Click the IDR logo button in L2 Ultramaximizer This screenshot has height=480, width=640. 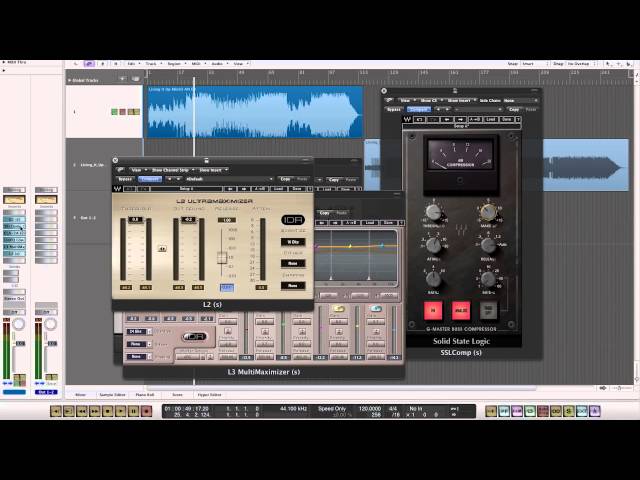[x=293, y=220]
